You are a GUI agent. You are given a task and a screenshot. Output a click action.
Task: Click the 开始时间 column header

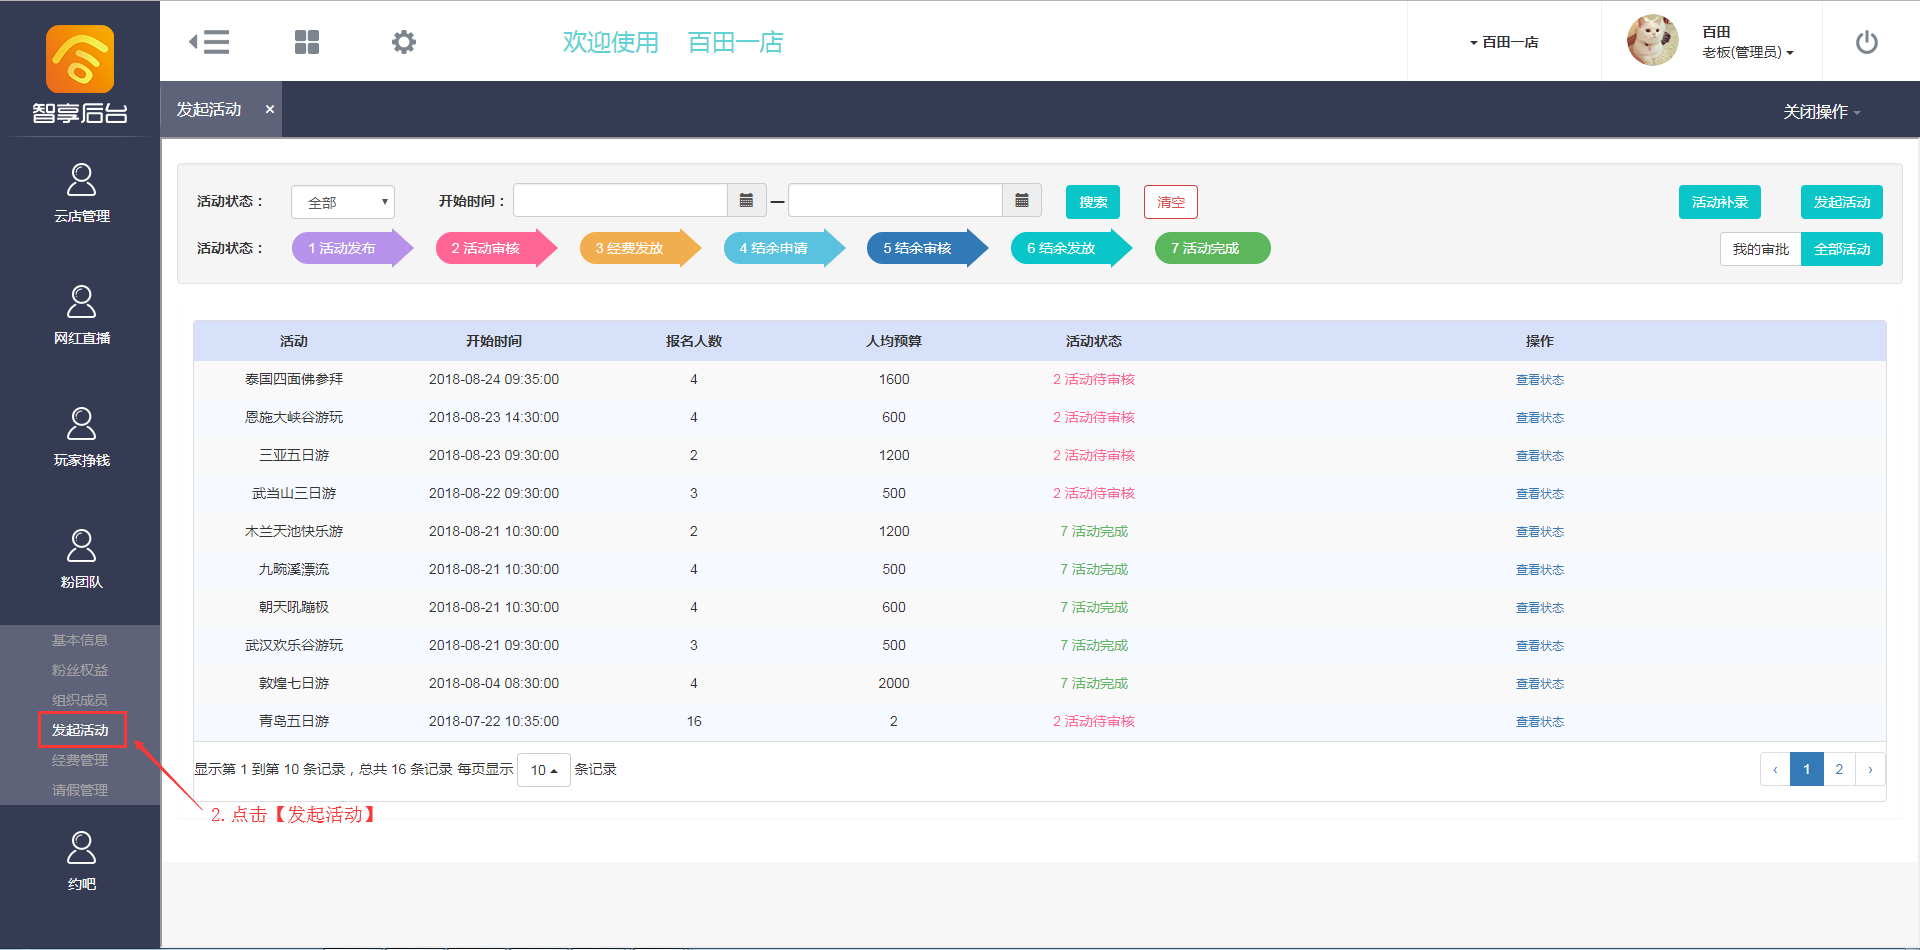pos(494,341)
